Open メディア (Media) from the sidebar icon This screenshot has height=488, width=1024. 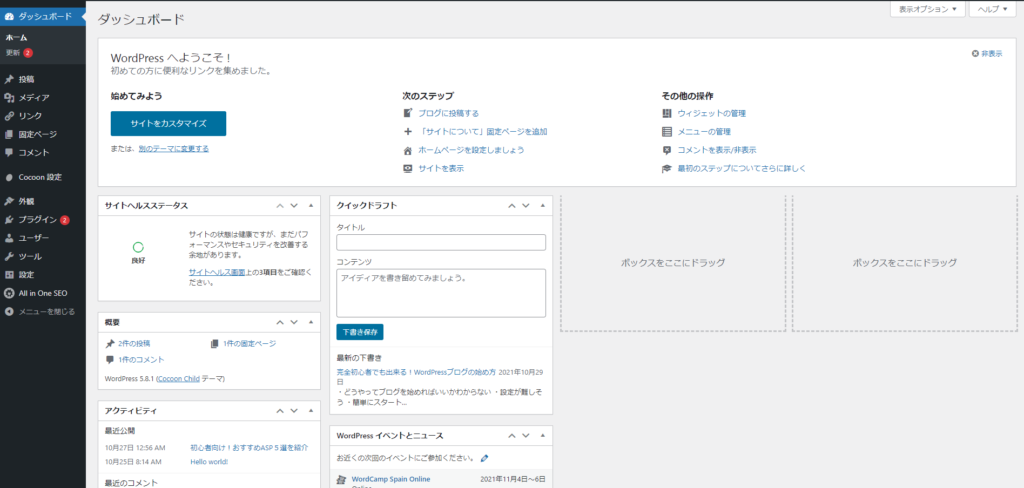[x=9, y=98]
